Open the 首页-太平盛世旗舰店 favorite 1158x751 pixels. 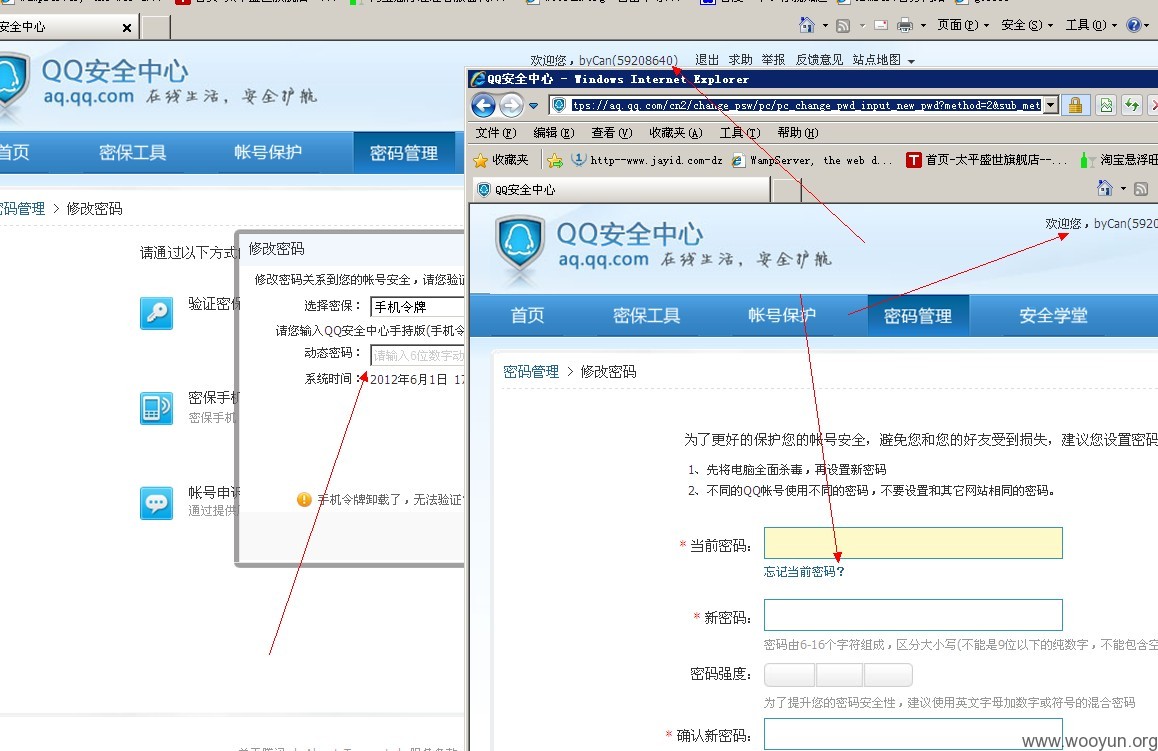click(x=986, y=160)
